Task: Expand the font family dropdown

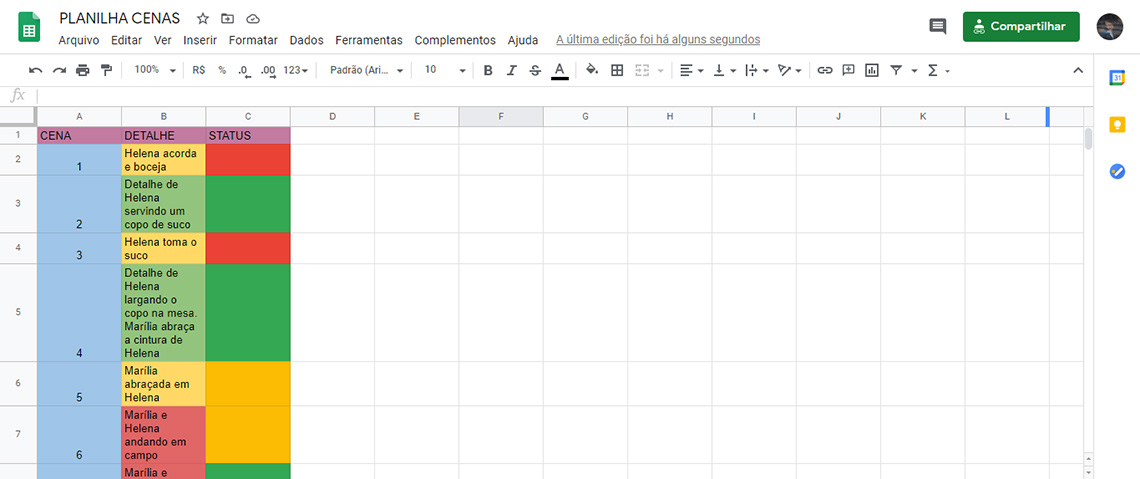Action: point(366,70)
